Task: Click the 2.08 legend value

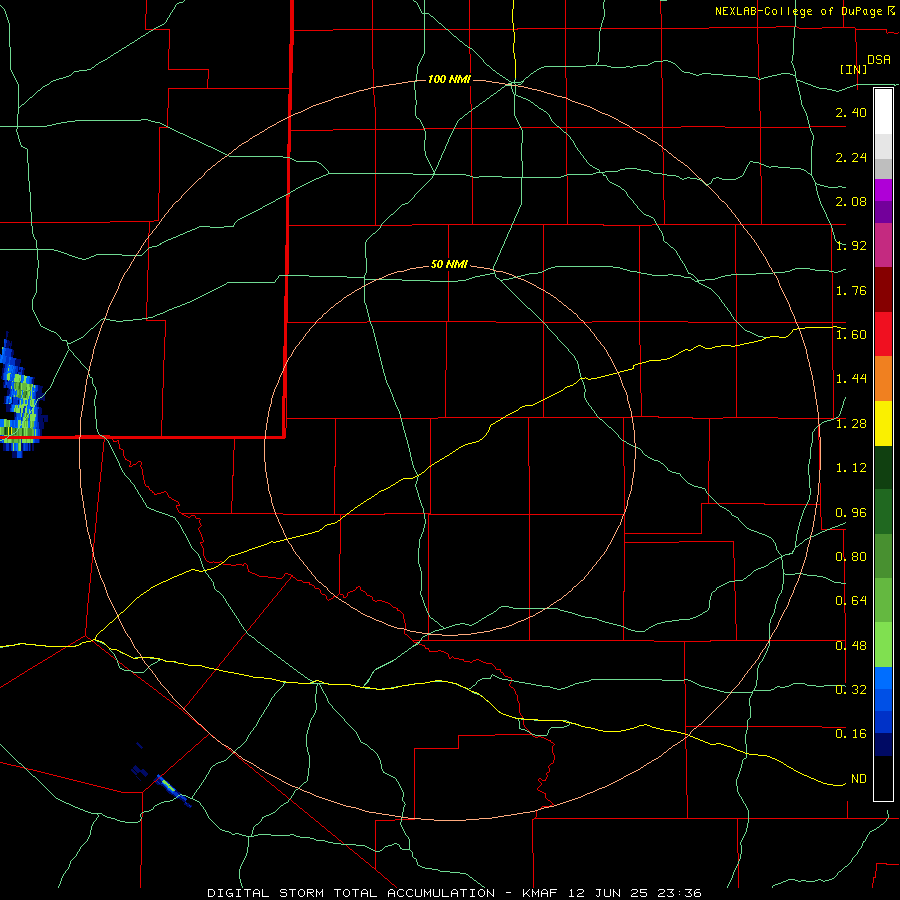Action: [x=851, y=201]
